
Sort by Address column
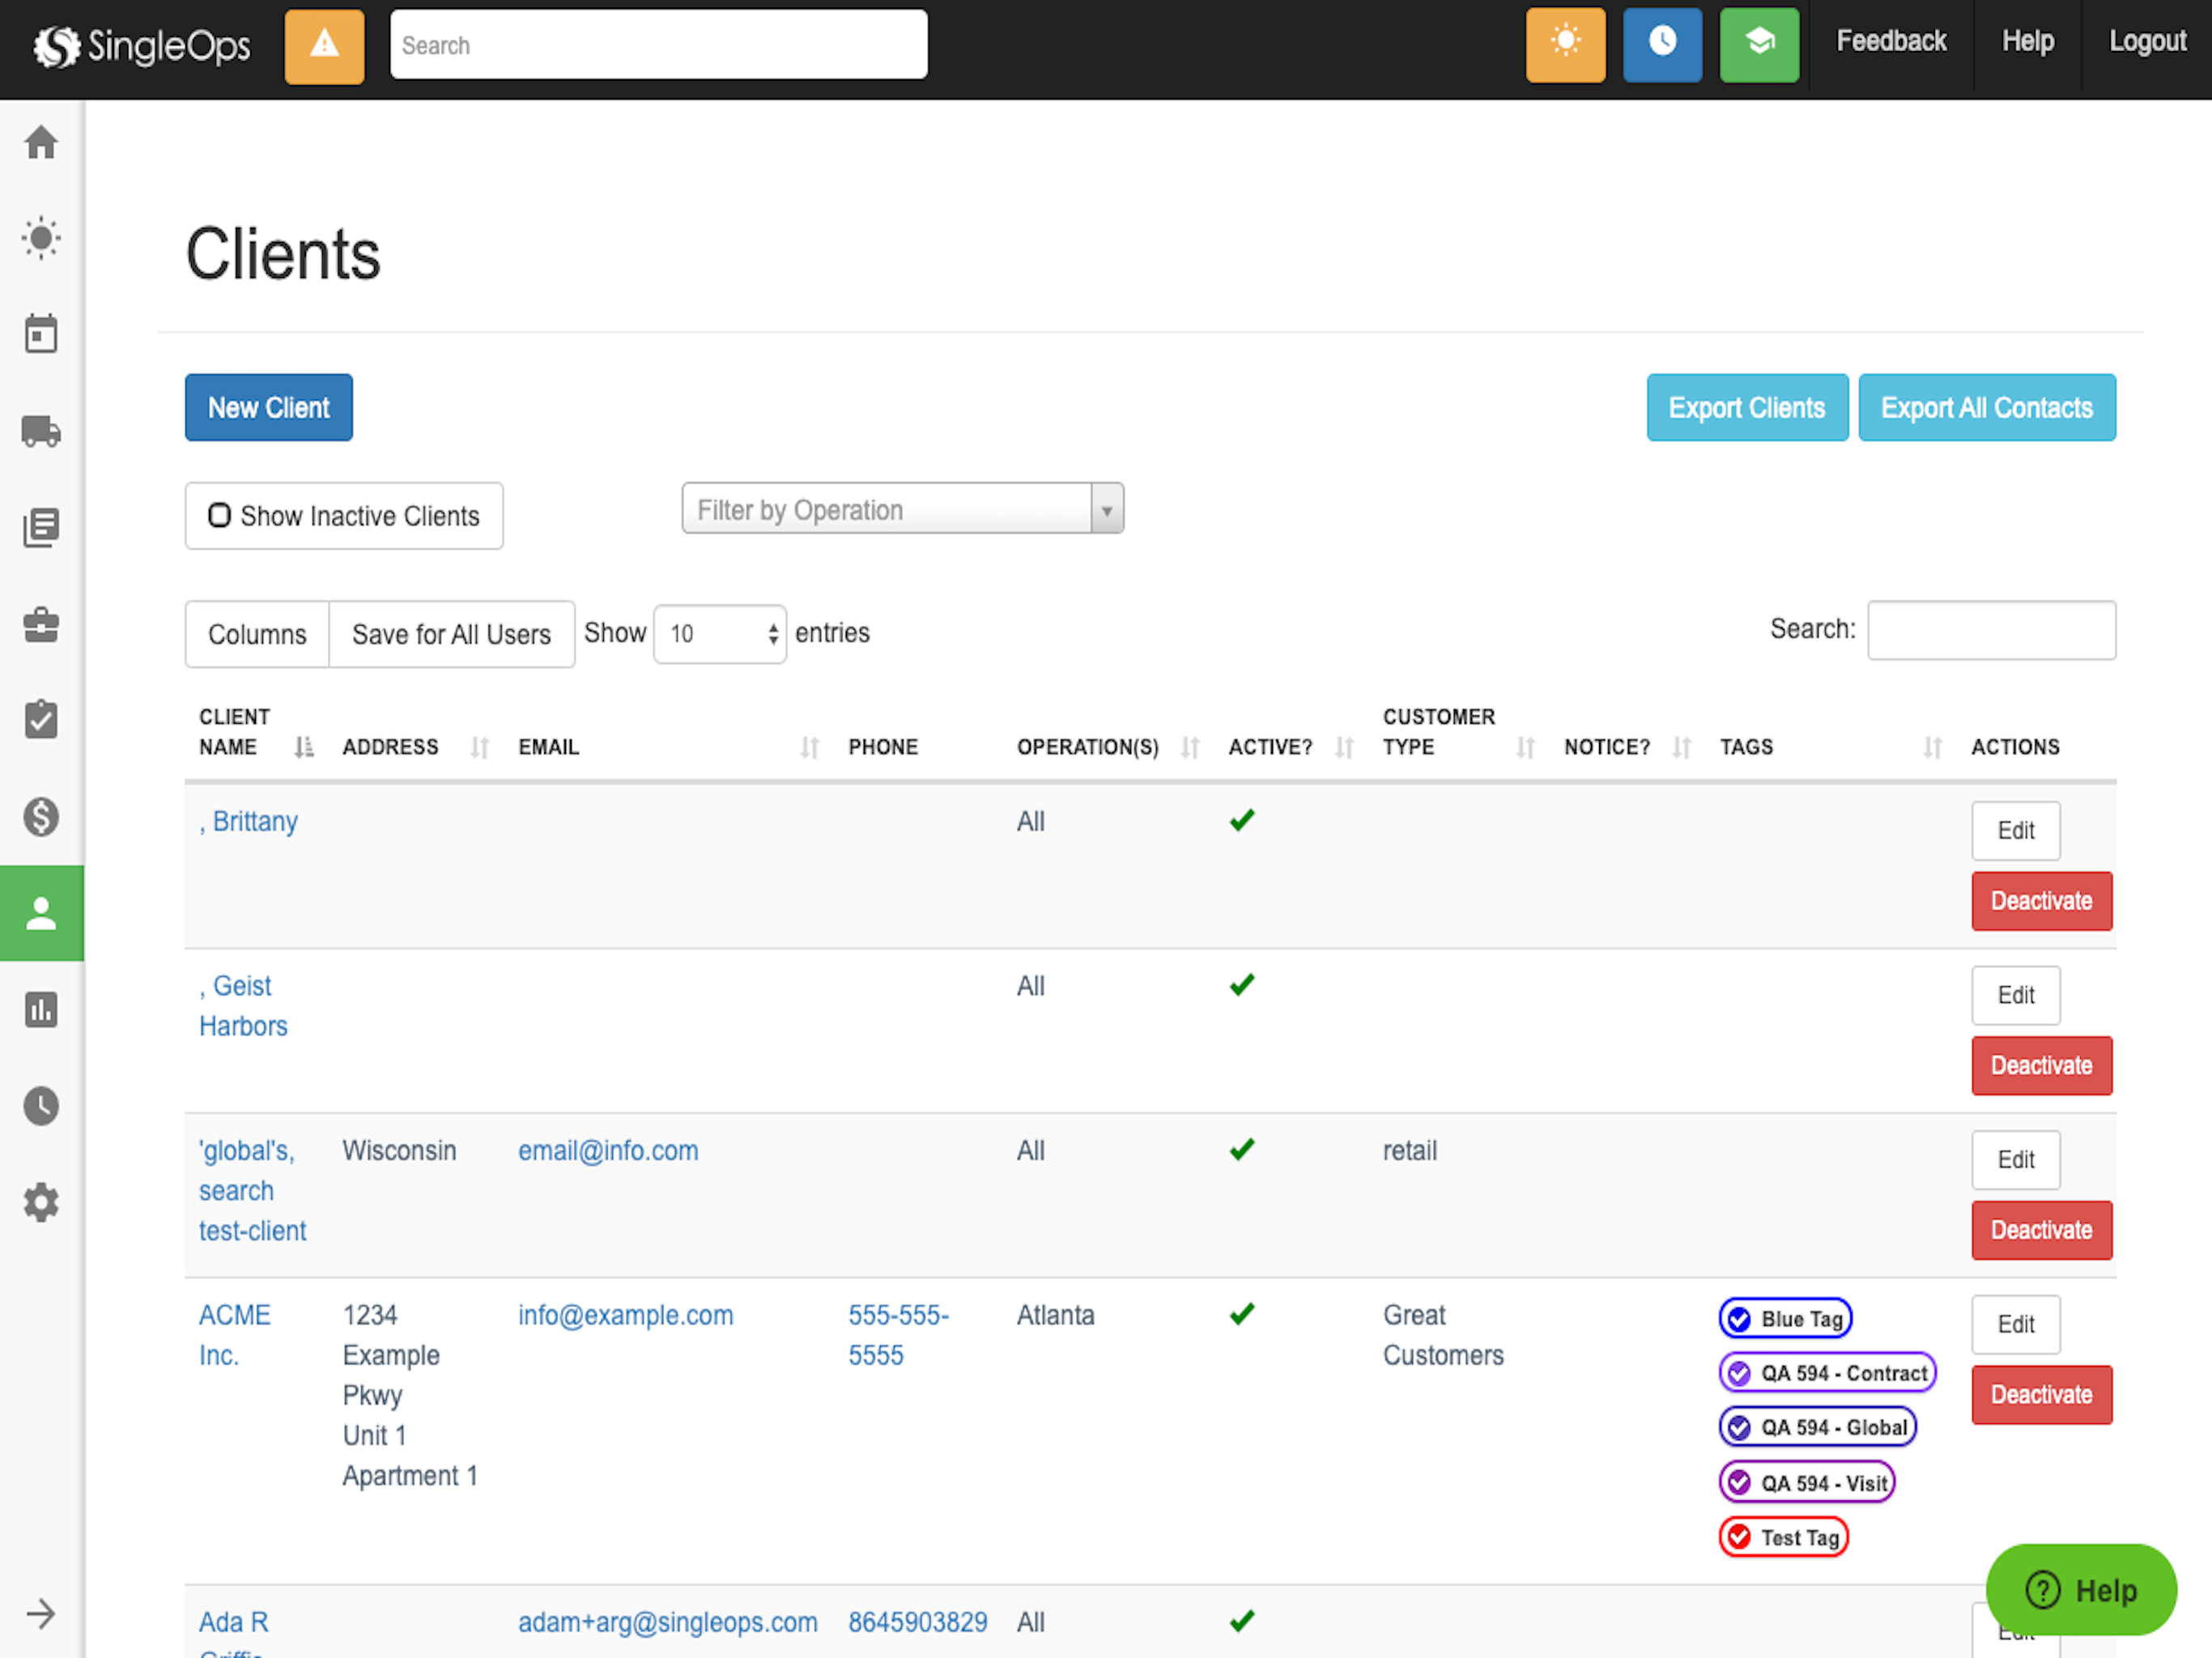point(415,747)
